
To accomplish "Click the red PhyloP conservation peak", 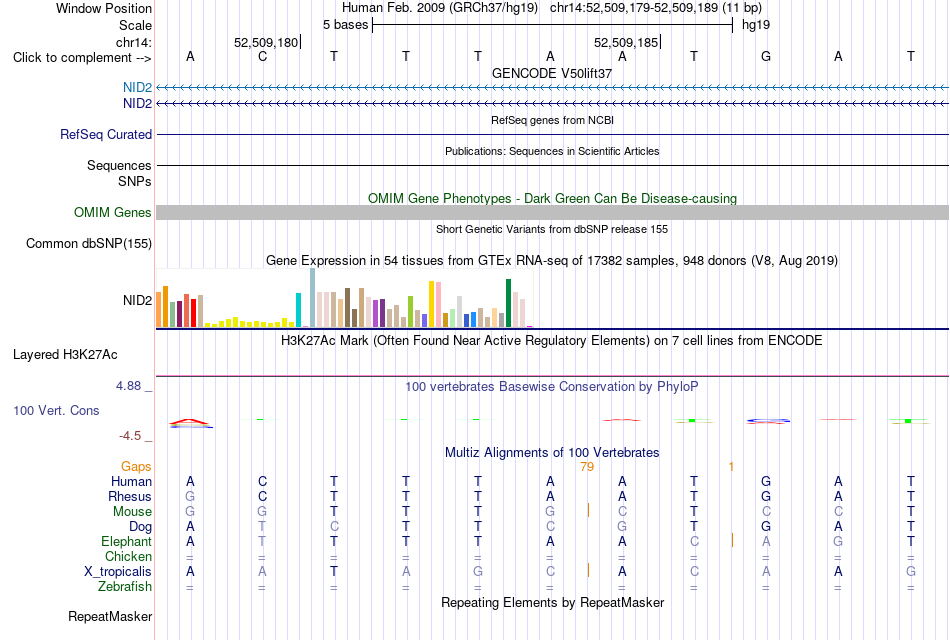I will tap(190, 421).
